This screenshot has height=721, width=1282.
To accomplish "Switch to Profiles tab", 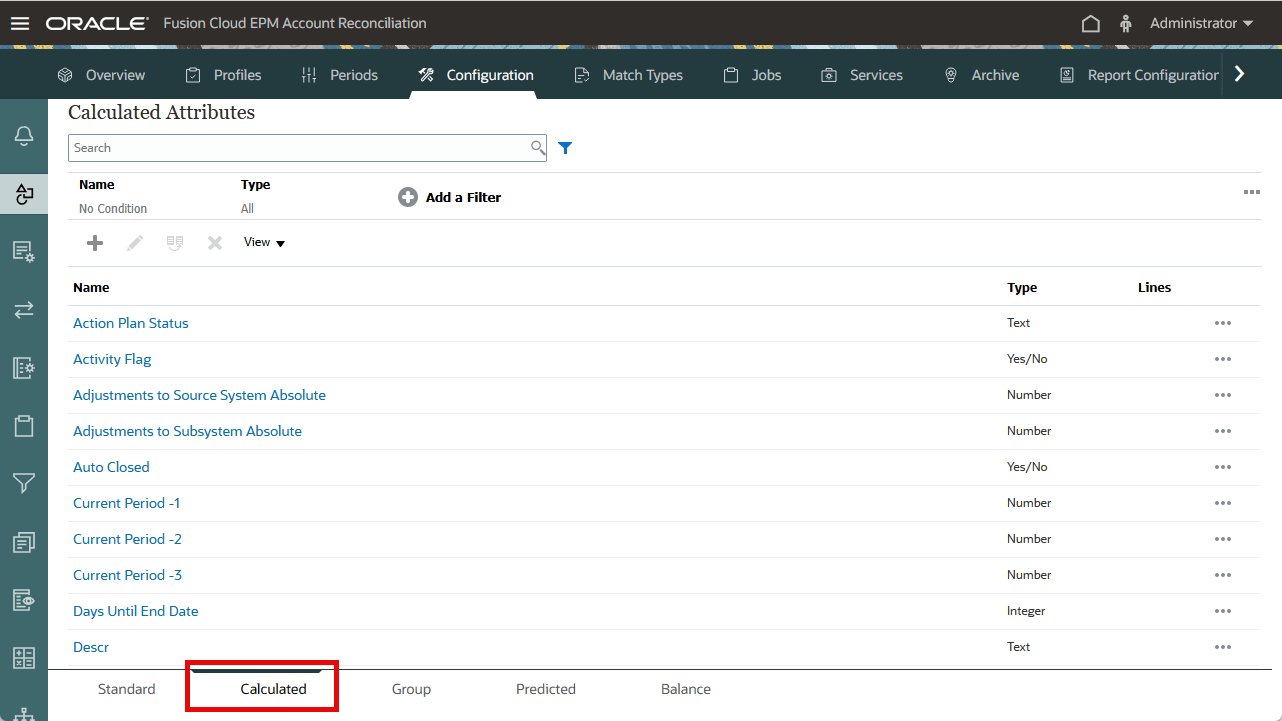I will click(x=223, y=75).
